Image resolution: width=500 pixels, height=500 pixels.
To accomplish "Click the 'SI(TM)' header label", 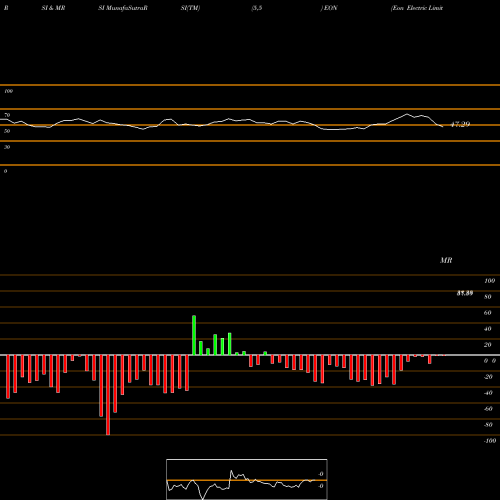I will 190,8.
